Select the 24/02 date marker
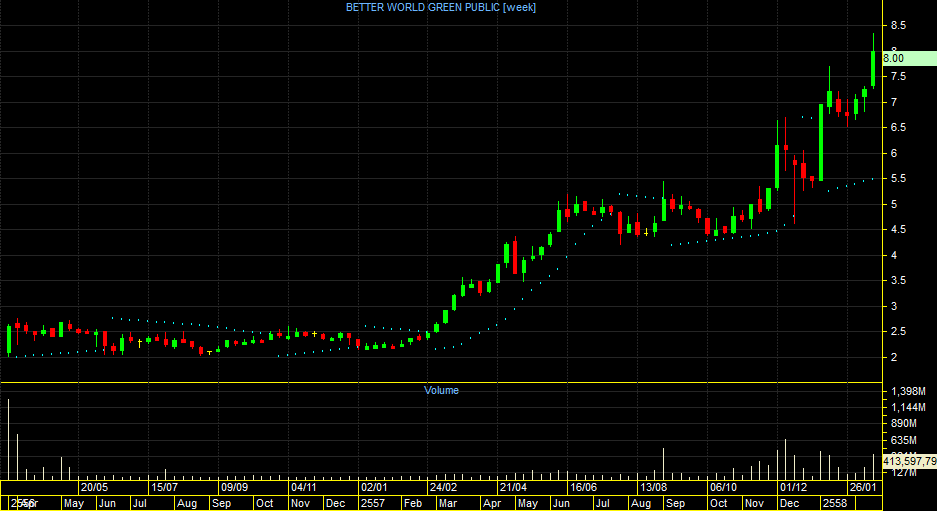Screen dimensions: 937x511 pyautogui.click(x=443, y=487)
